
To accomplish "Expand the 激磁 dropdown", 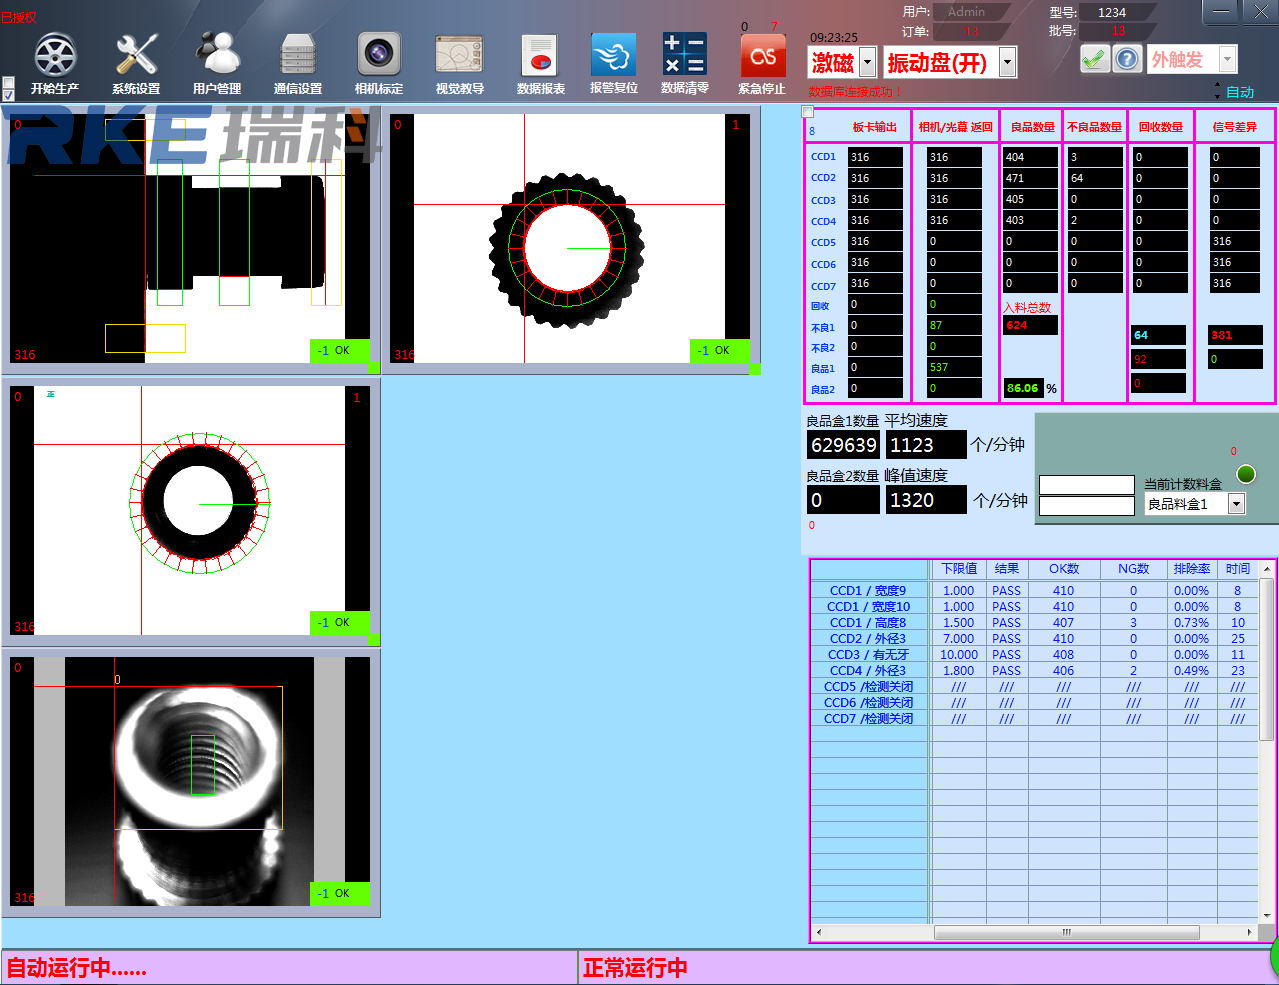I will pyautogui.click(x=867, y=63).
